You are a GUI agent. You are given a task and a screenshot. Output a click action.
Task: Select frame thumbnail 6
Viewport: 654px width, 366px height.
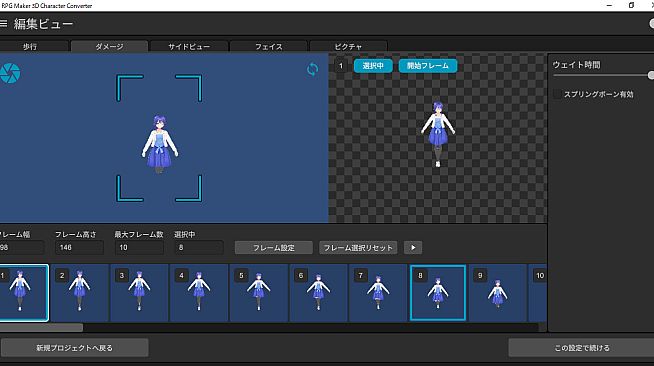318,293
